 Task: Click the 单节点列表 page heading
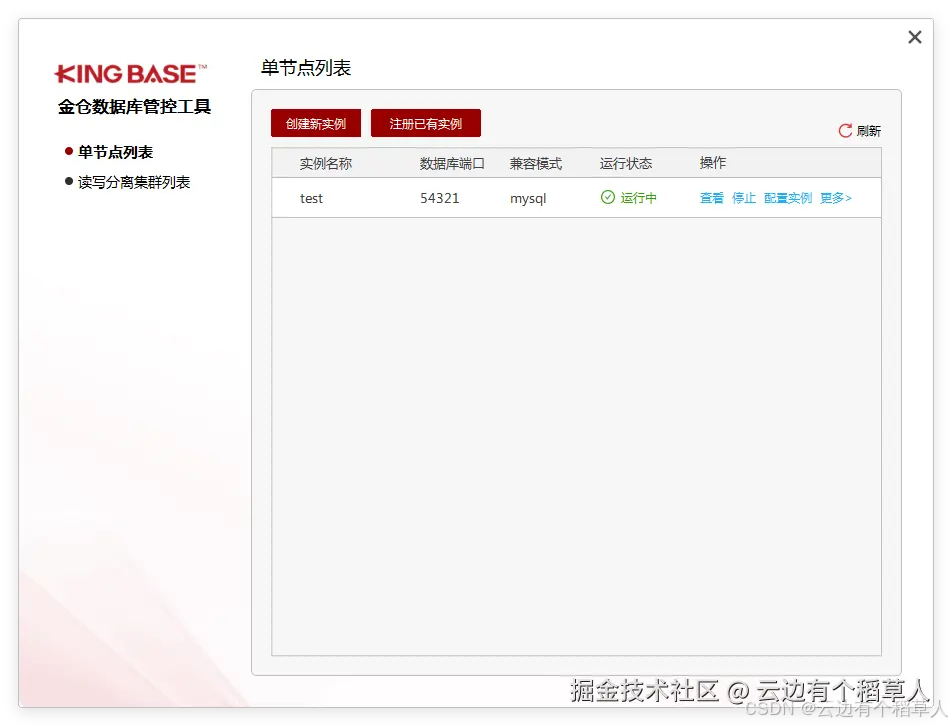tap(306, 67)
